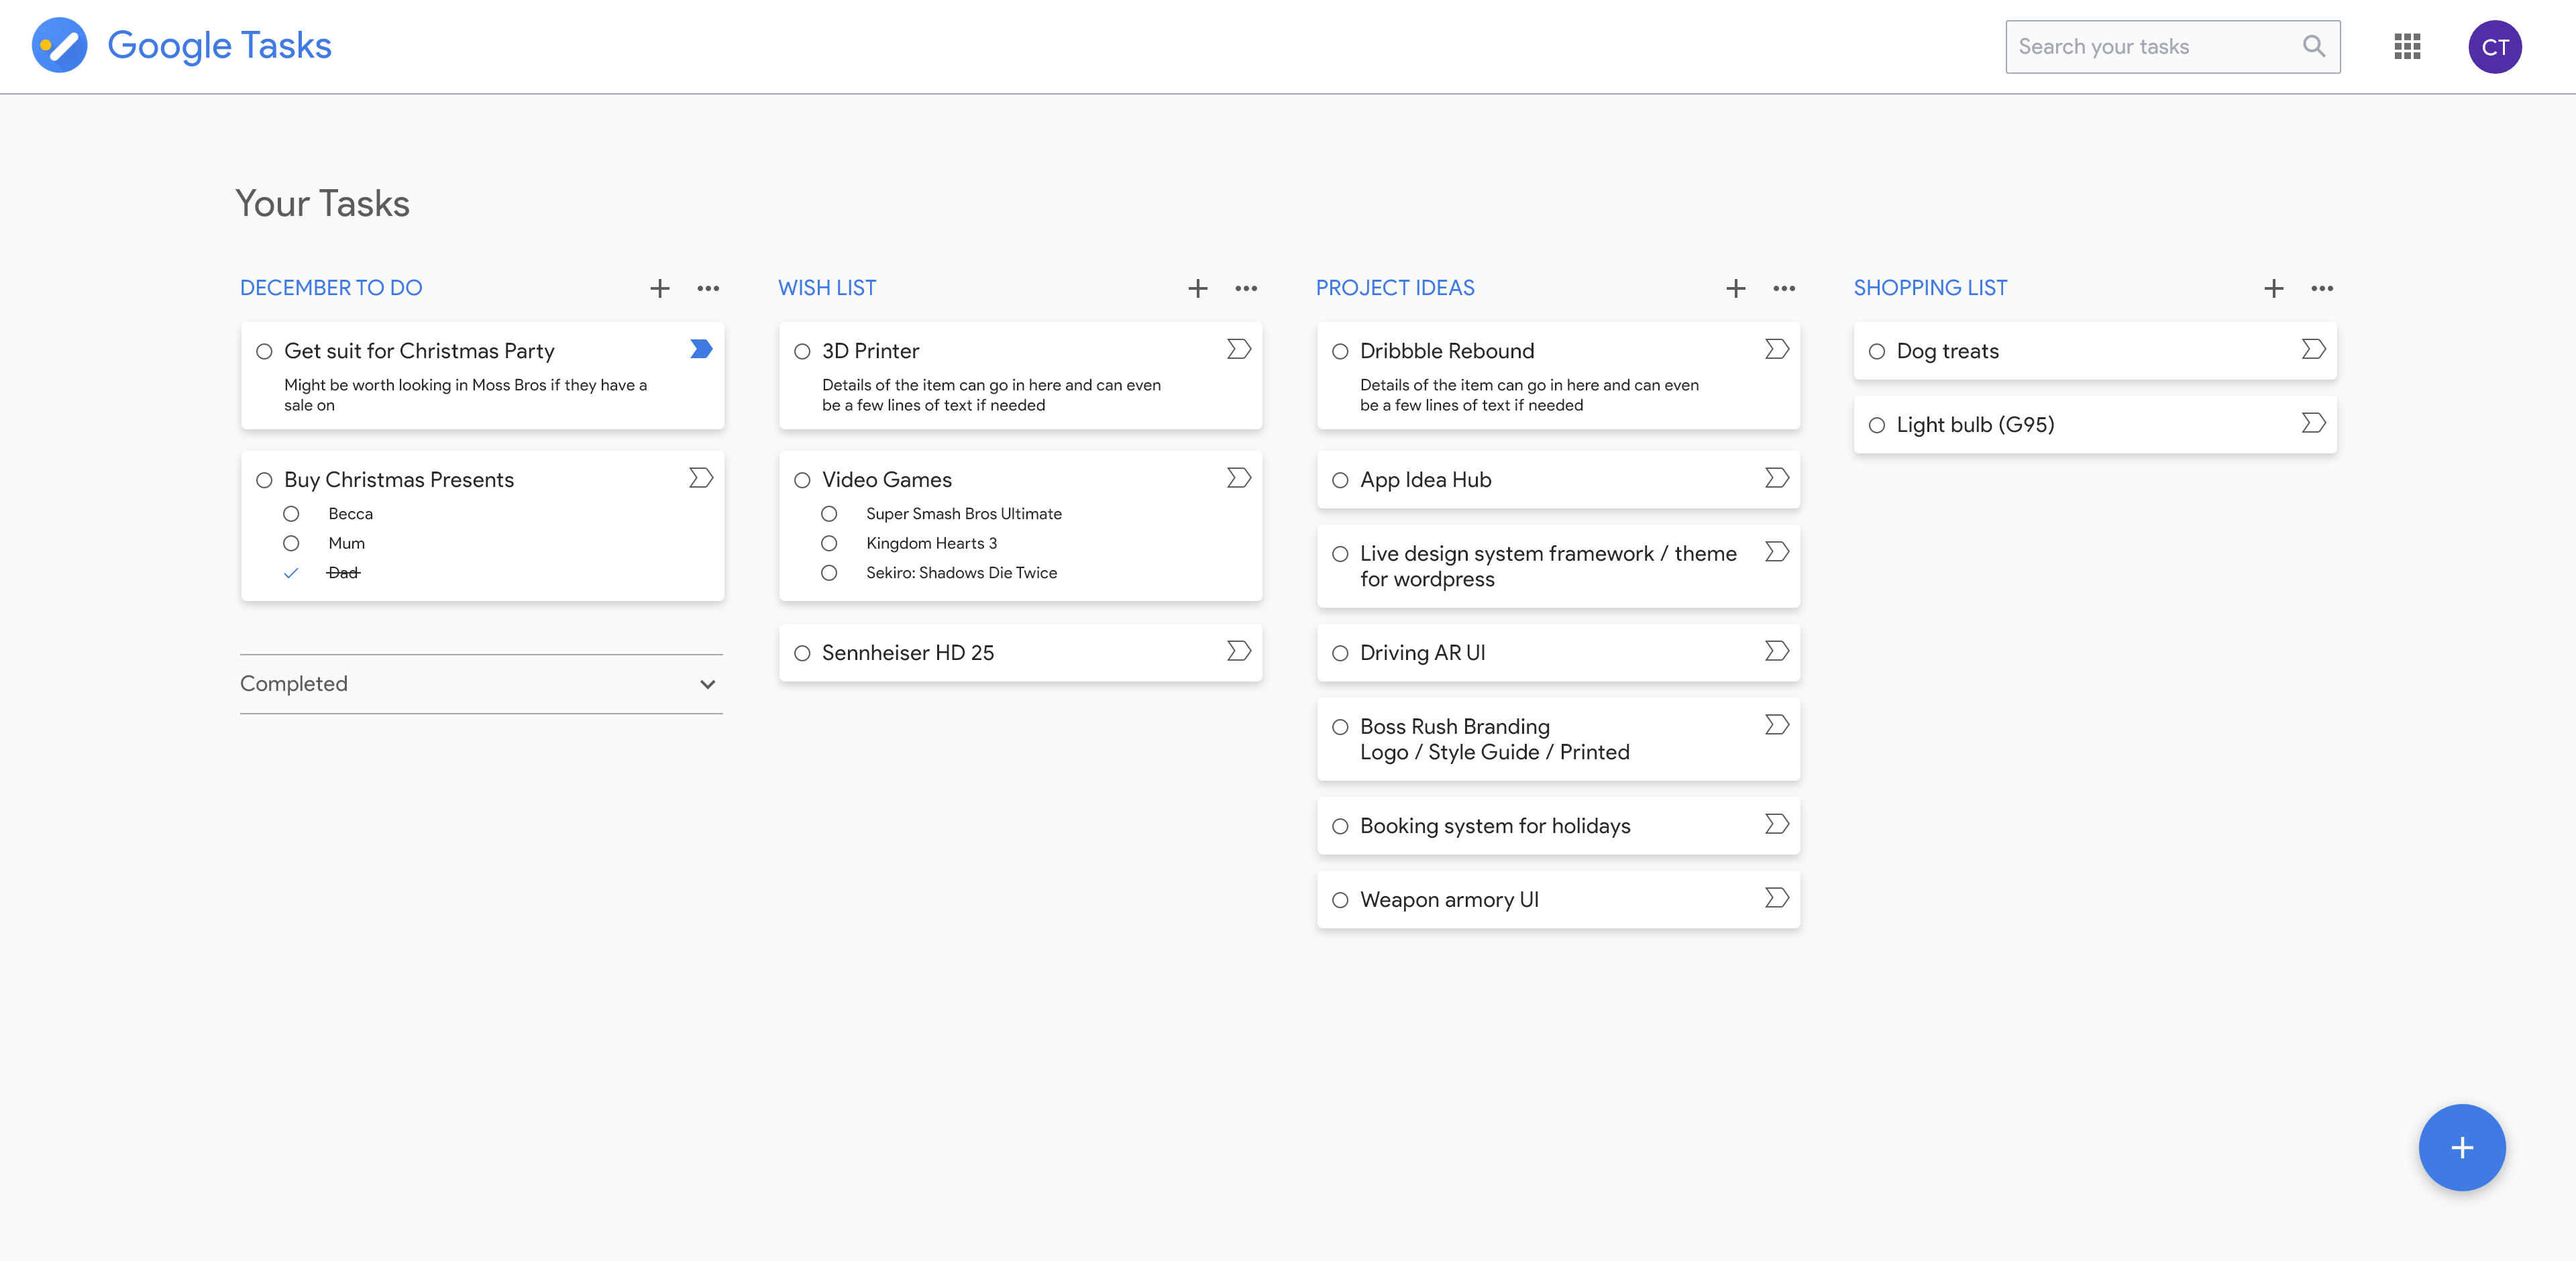
Task: Toggle the flag on Get suit task
Action: [701, 349]
